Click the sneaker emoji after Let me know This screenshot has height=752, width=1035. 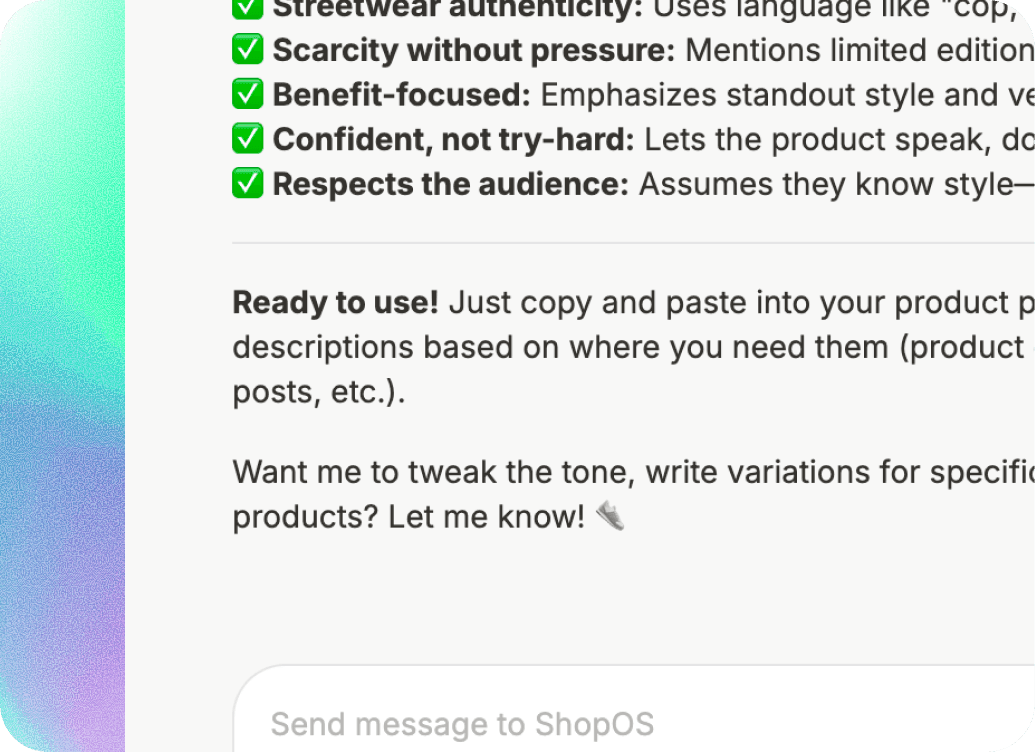pyautogui.click(x=611, y=514)
